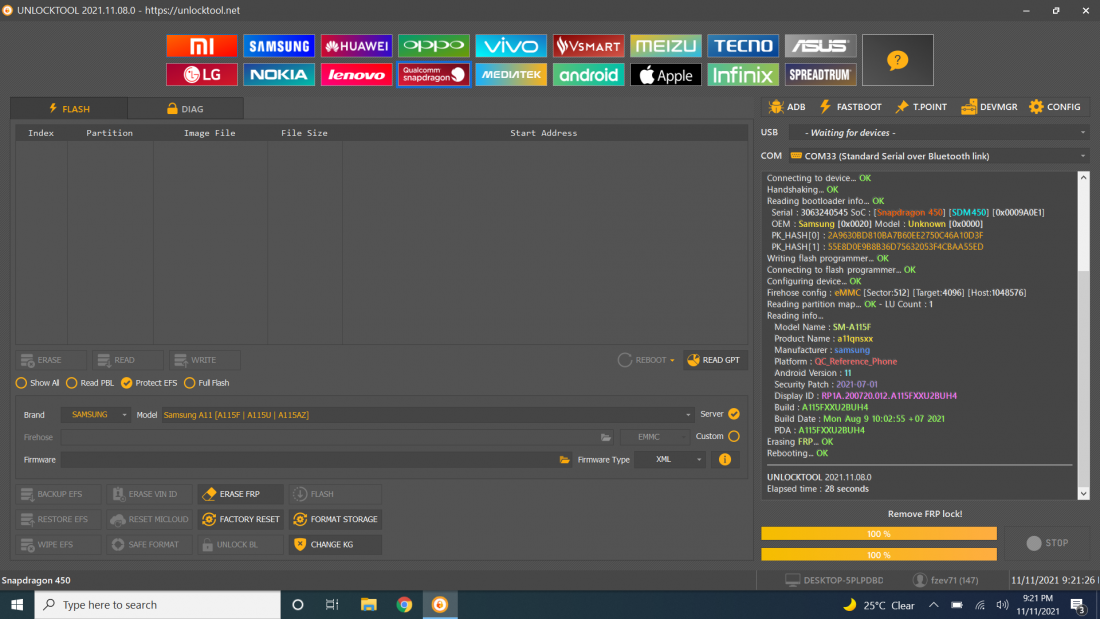Select the MediaTek chipset logo

(511, 74)
